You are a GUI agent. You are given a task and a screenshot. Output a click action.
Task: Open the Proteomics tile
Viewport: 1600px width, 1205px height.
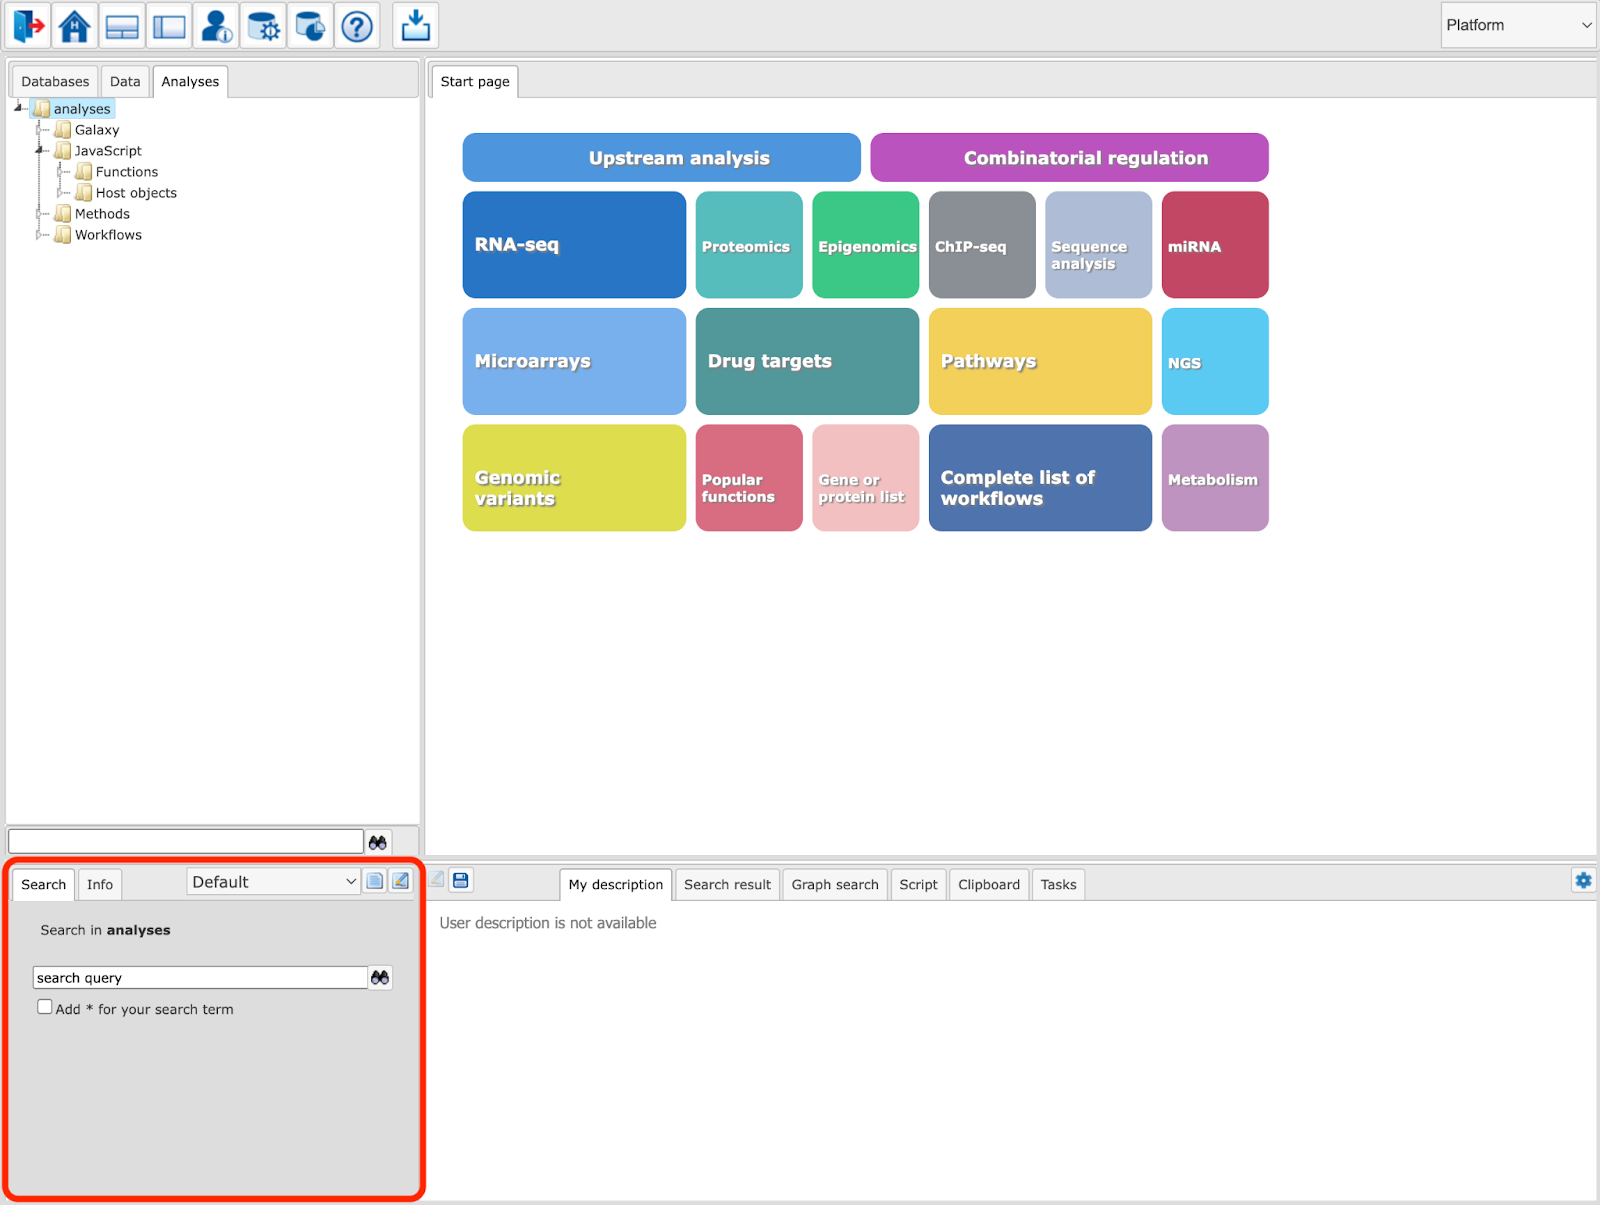749,245
